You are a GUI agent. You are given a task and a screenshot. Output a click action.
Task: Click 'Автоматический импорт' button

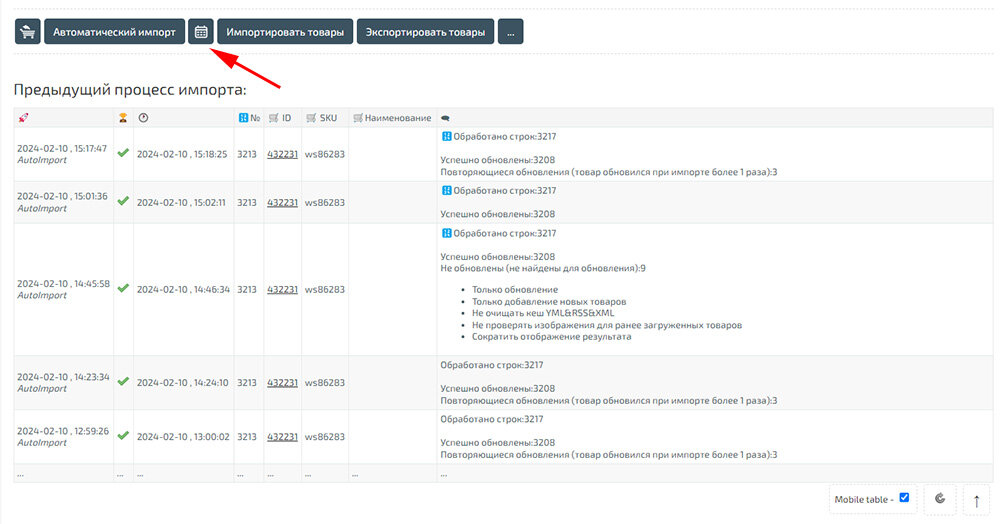[x=114, y=32]
